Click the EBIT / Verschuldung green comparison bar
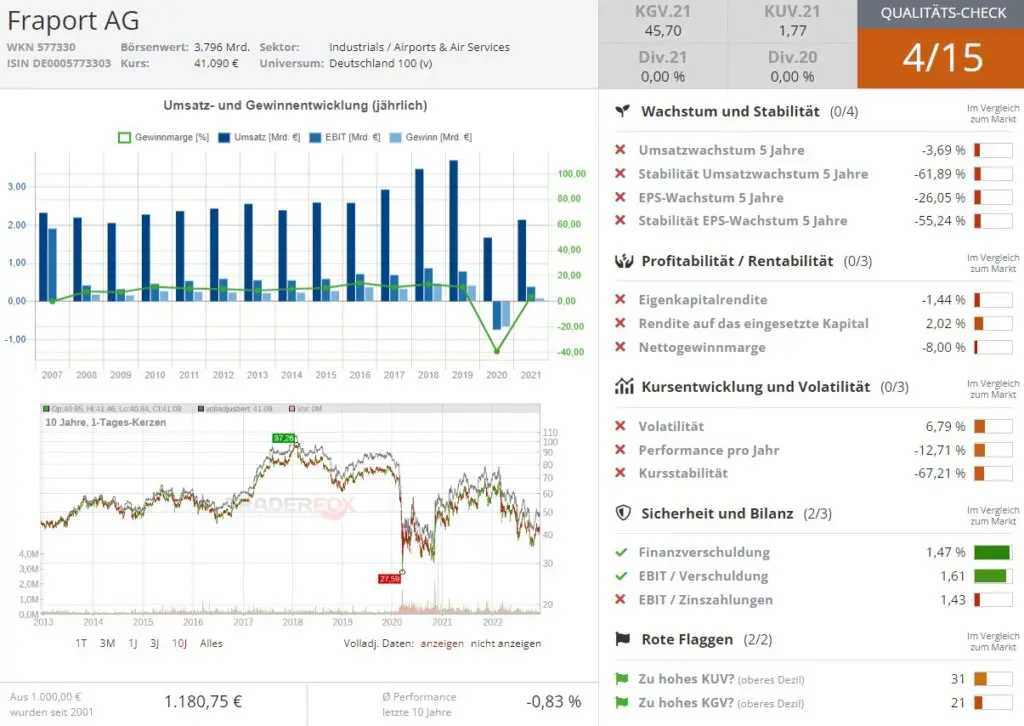Screen dimensions: 1024x726 (993, 576)
